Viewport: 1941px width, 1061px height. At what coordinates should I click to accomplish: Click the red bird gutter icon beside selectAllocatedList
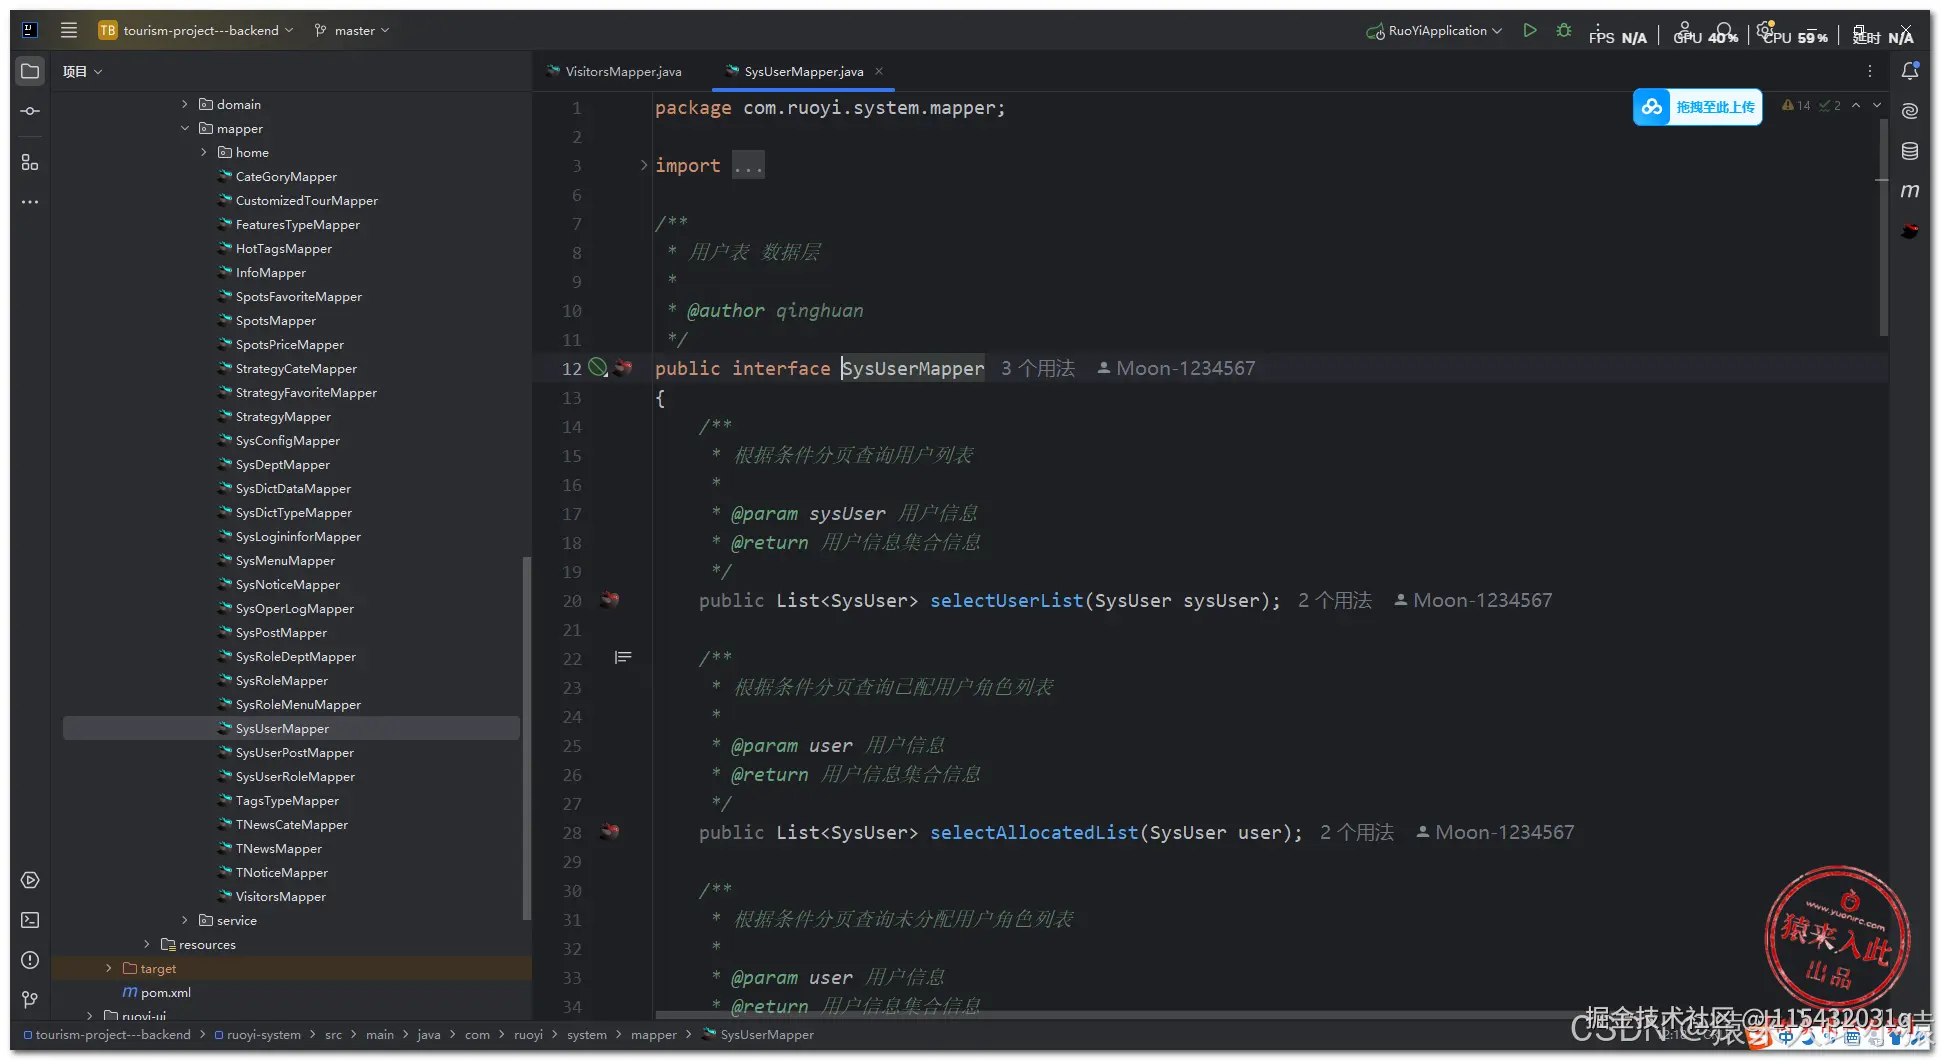point(609,831)
